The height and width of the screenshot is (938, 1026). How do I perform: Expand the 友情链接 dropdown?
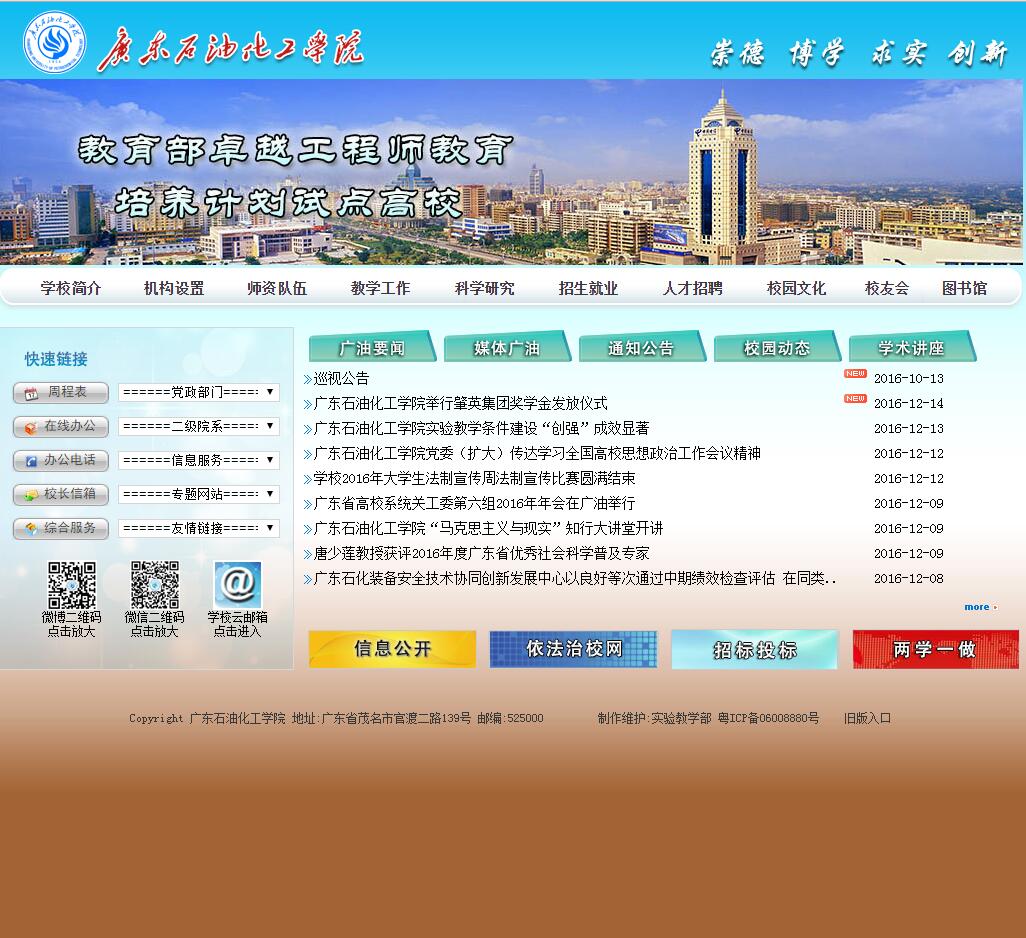coord(199,528)
